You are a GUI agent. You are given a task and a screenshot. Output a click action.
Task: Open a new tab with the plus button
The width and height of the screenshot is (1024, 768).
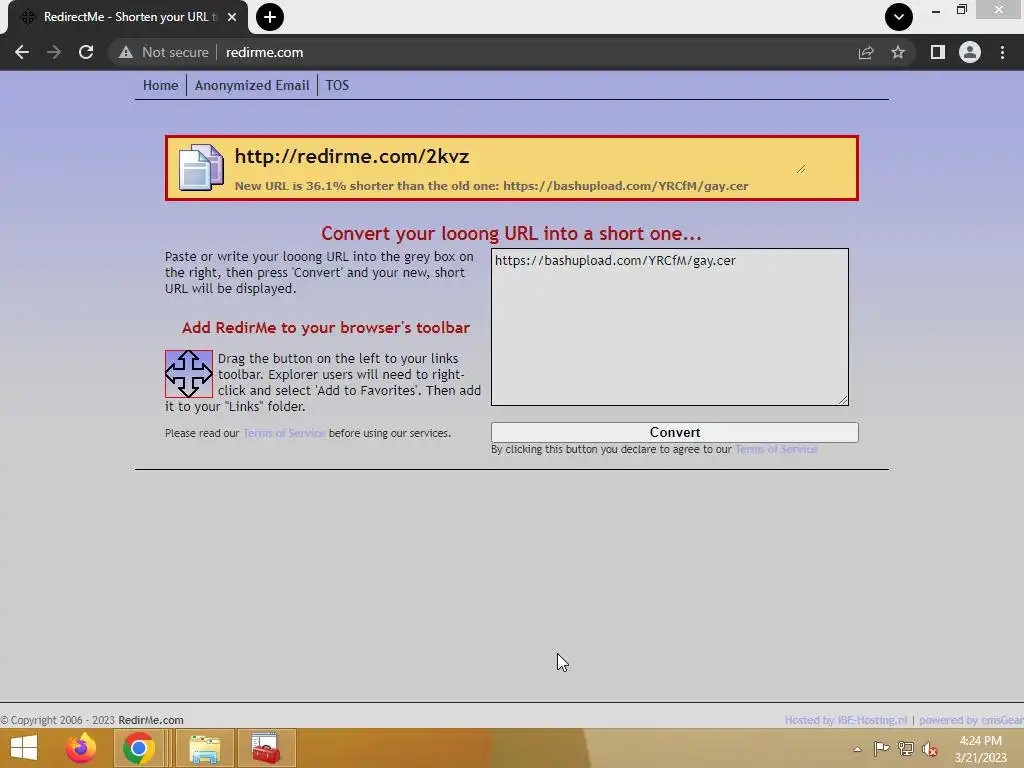(270, 17)
